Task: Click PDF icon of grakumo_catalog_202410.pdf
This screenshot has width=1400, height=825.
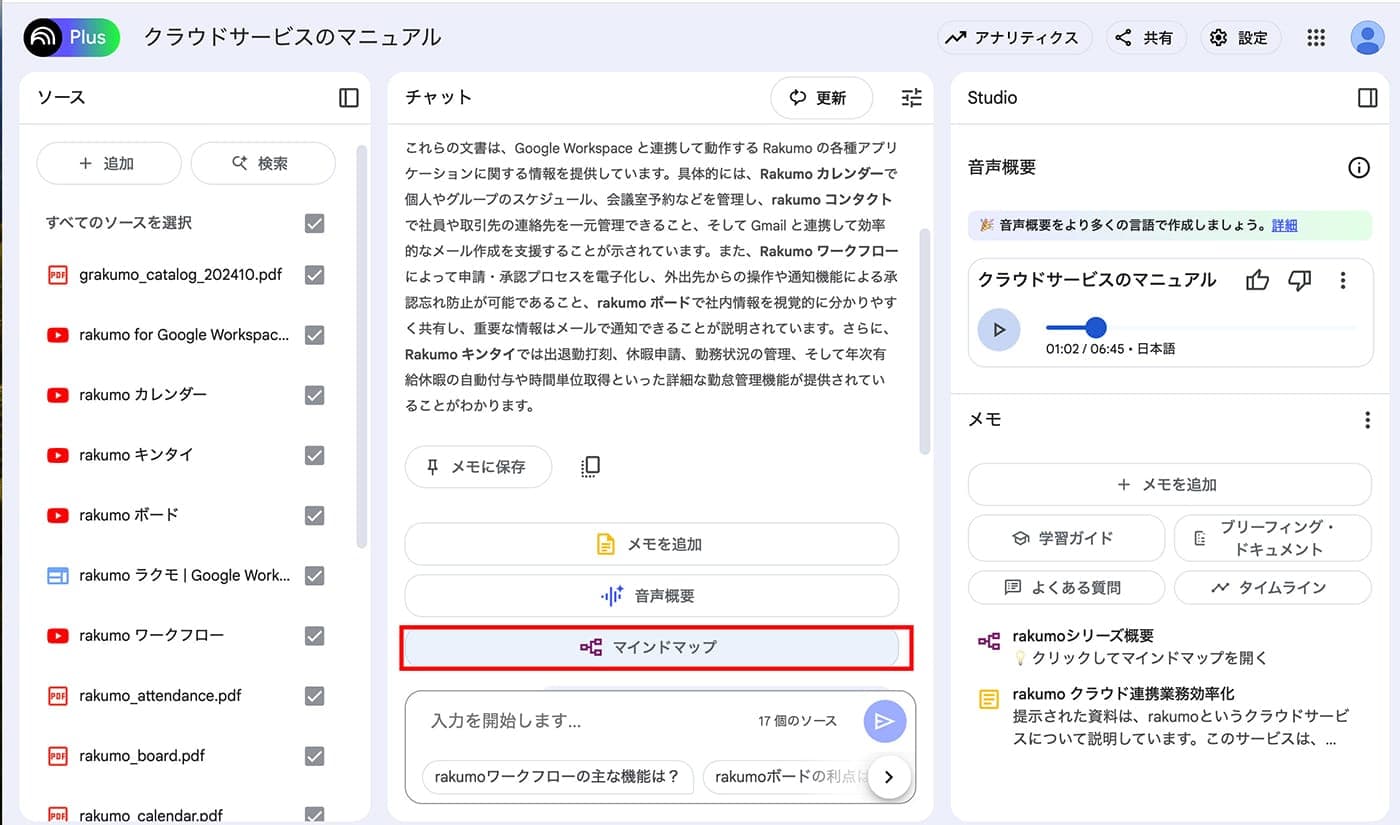Action: click(x=58, y=274)
